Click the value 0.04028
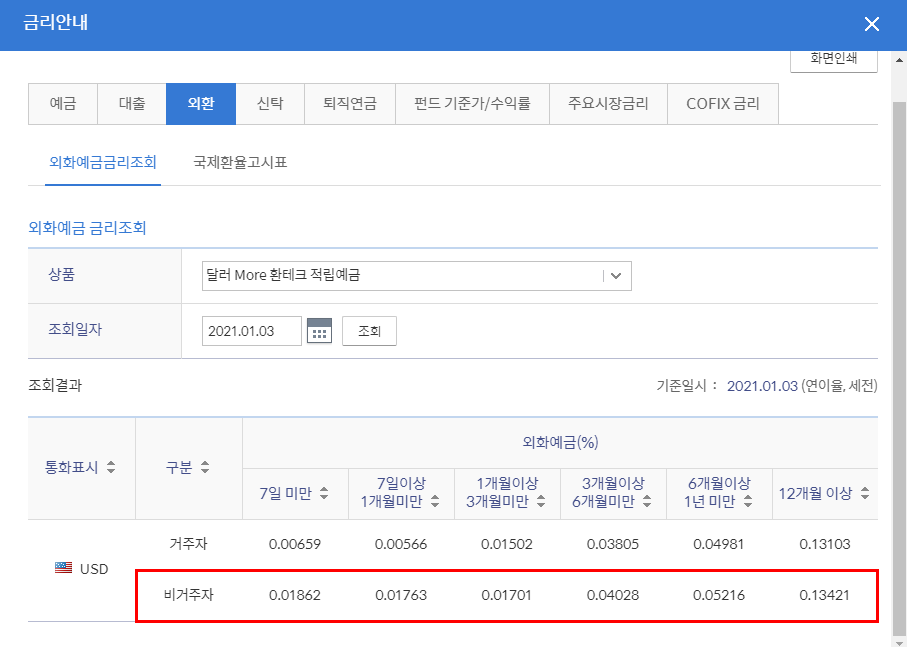This screenshot has height=647, width=907. point(613,595)
